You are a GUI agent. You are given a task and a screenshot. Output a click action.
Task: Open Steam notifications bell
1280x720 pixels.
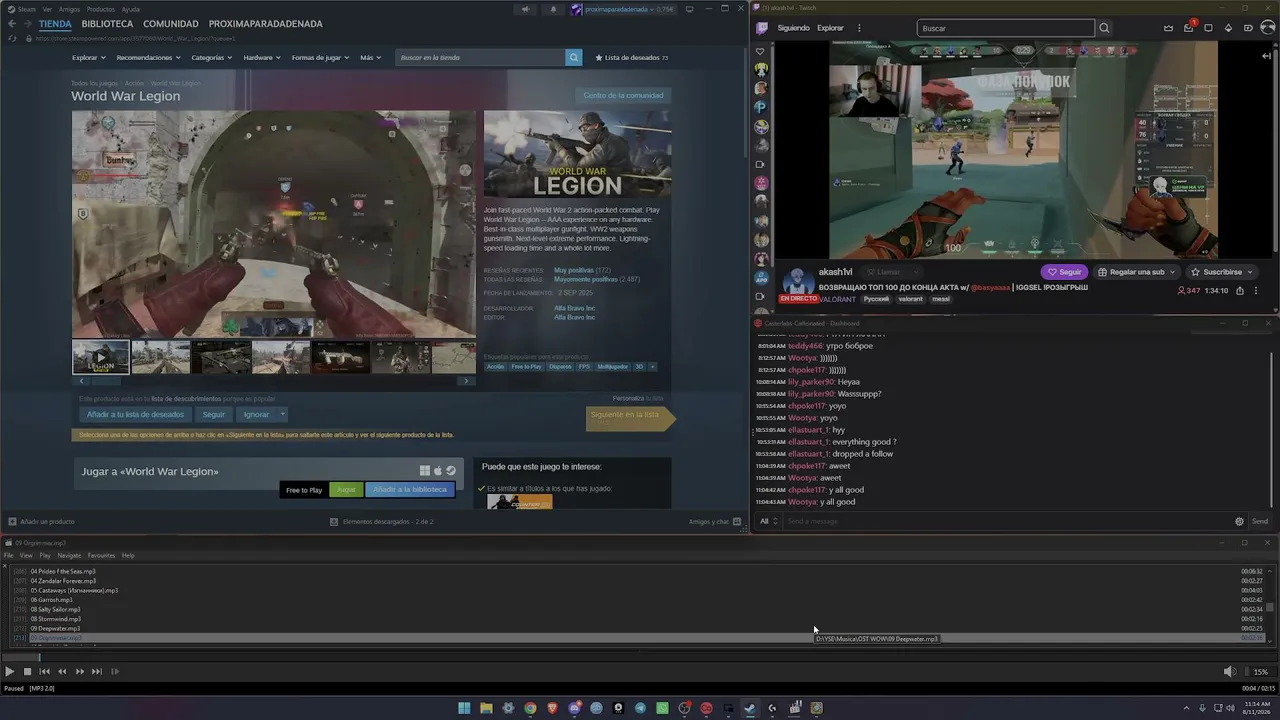click(x=553, y=9)
